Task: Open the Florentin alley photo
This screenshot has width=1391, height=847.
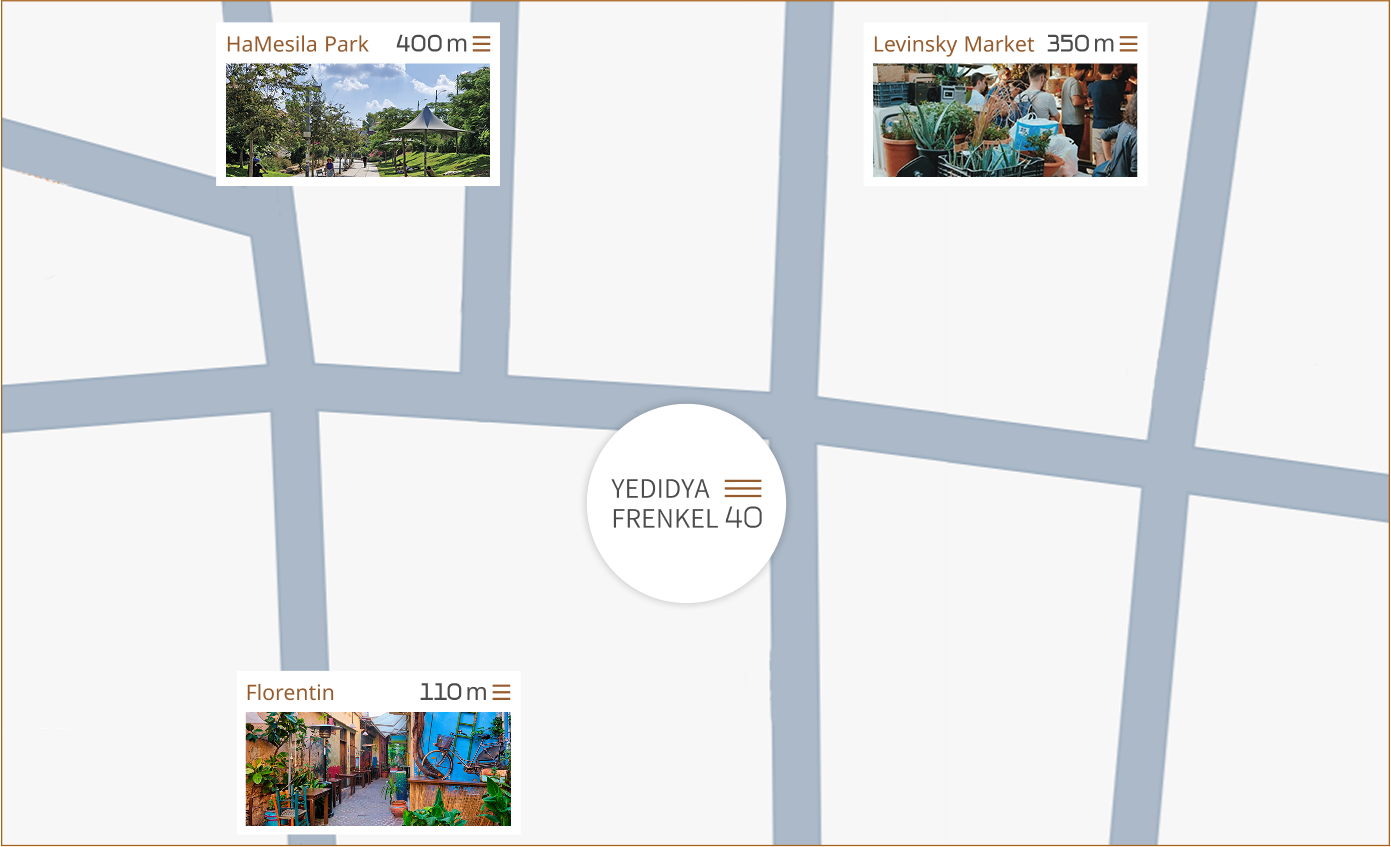Action: pos(378,769)
